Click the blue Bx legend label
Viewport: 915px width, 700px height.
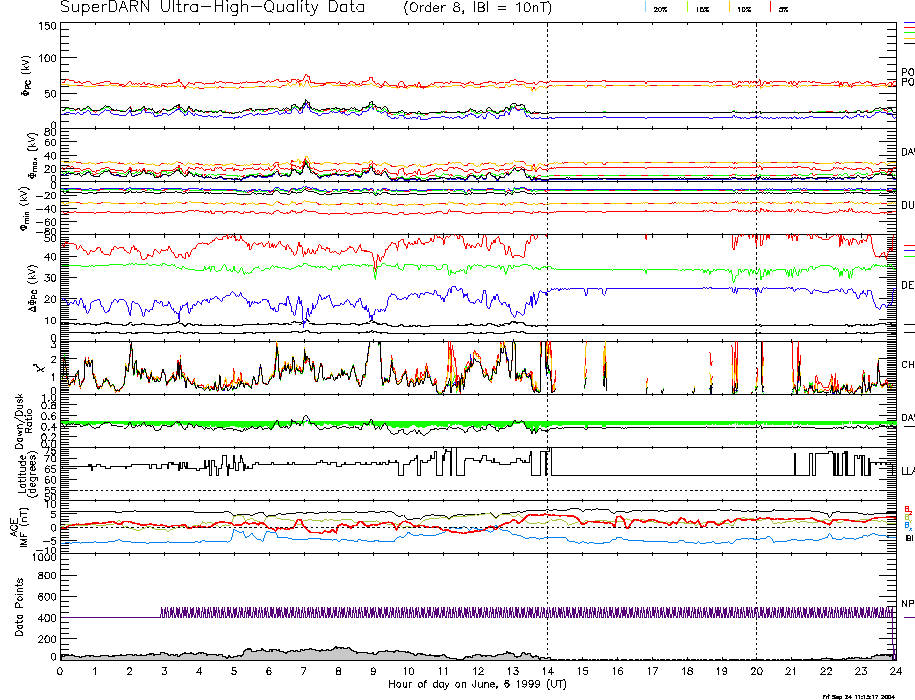tap(908, 525)
